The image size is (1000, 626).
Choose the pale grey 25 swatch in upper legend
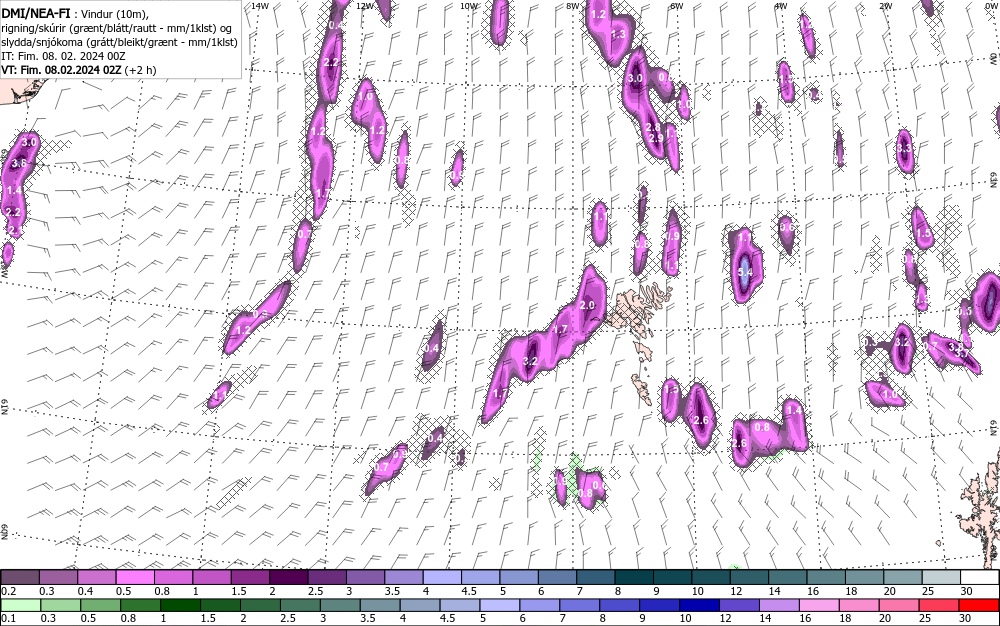pyautogui.click(x=941, y=577)
